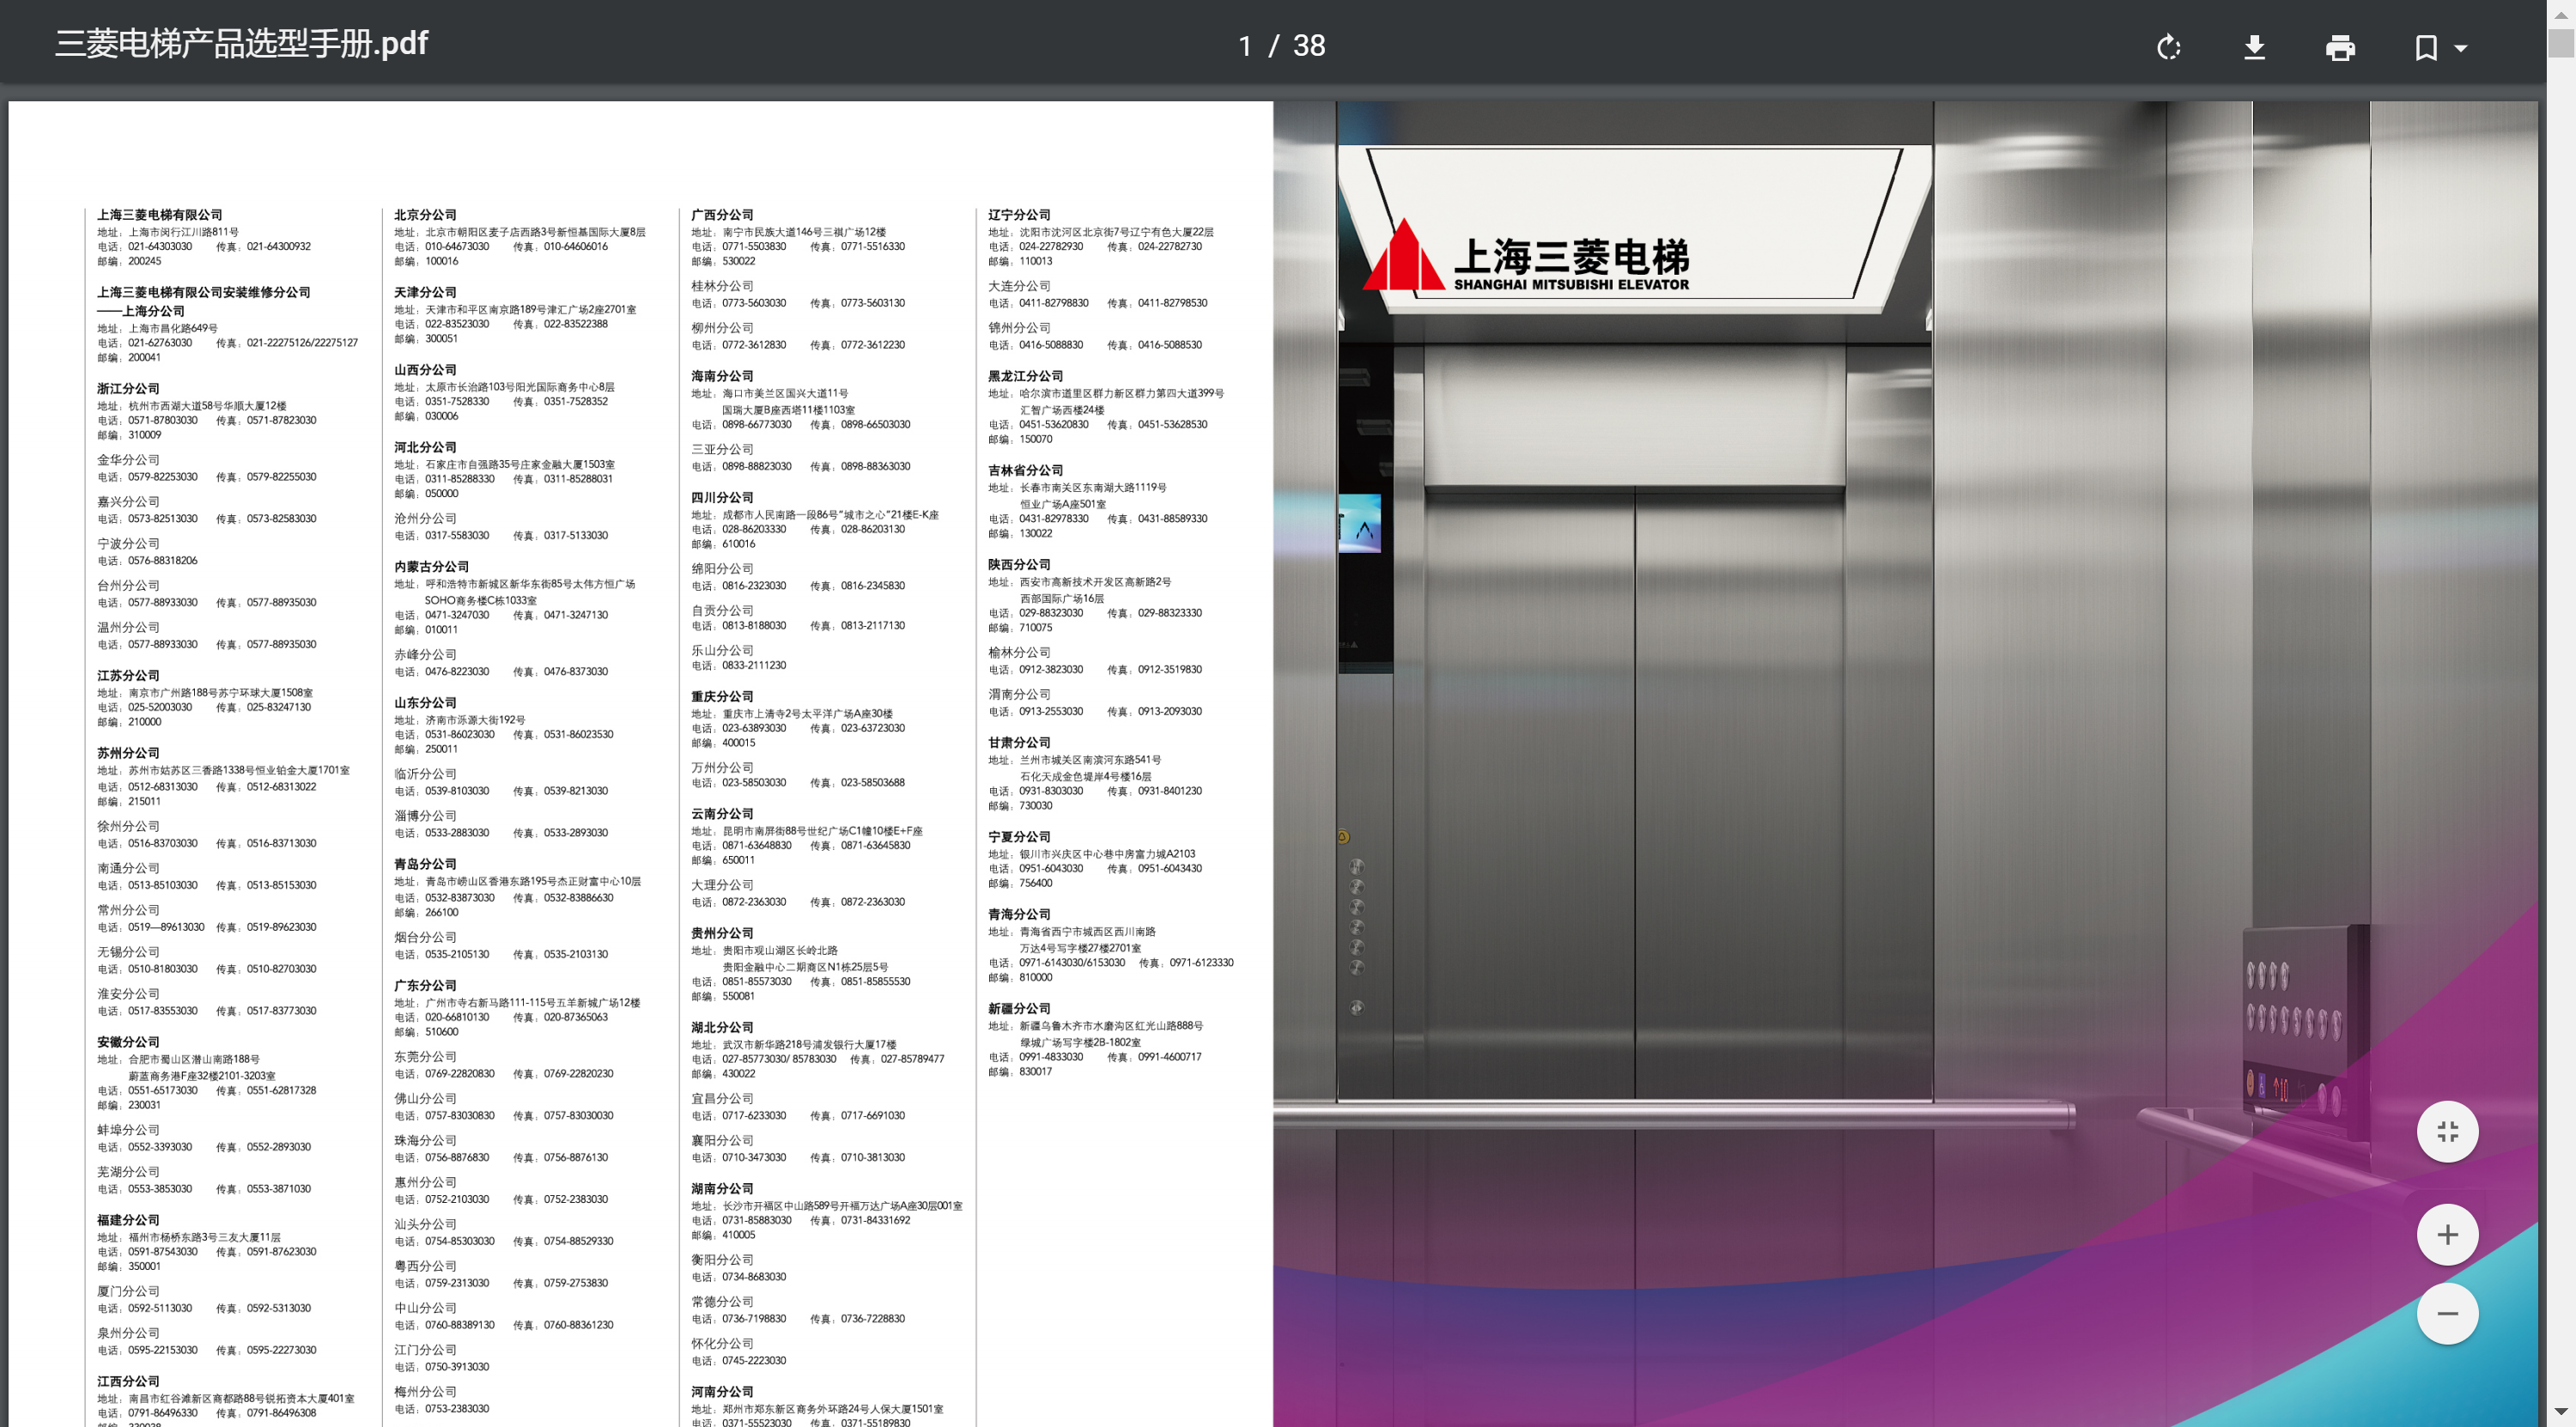This screenshot has width=2576, height=1427.
Task: Click the scrollbar up arrow
Action: tap(2560, 13)
